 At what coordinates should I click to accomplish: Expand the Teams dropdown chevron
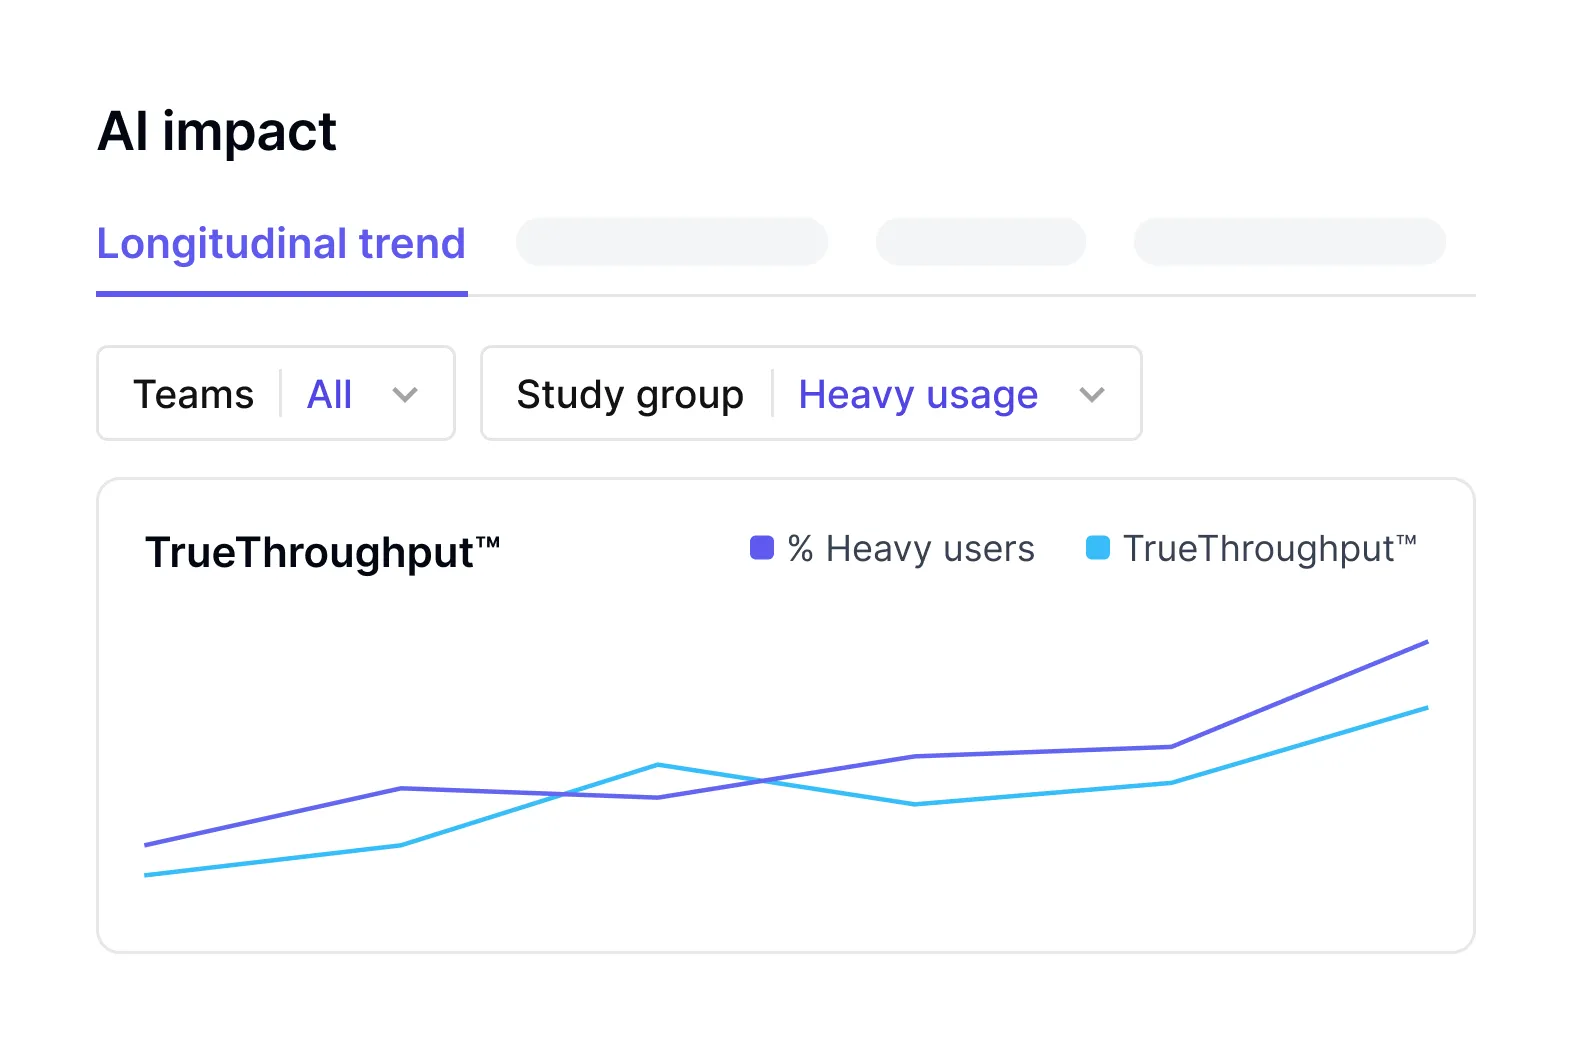point(405,394)
